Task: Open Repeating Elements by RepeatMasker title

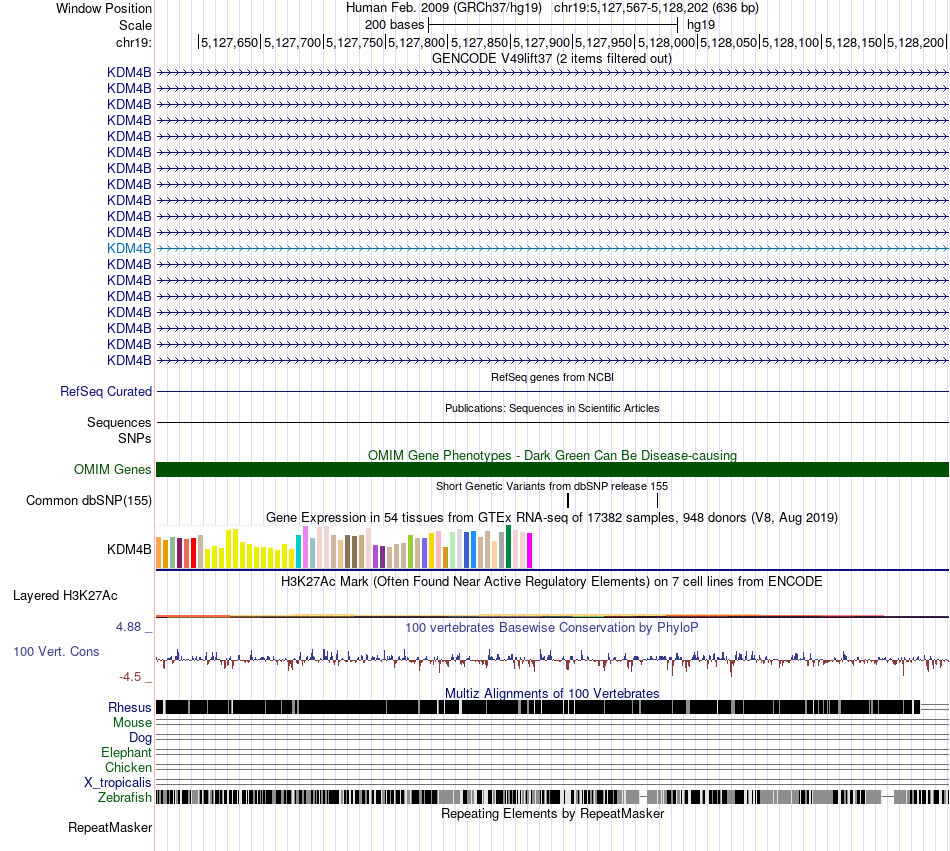Action: click(552, 813)
